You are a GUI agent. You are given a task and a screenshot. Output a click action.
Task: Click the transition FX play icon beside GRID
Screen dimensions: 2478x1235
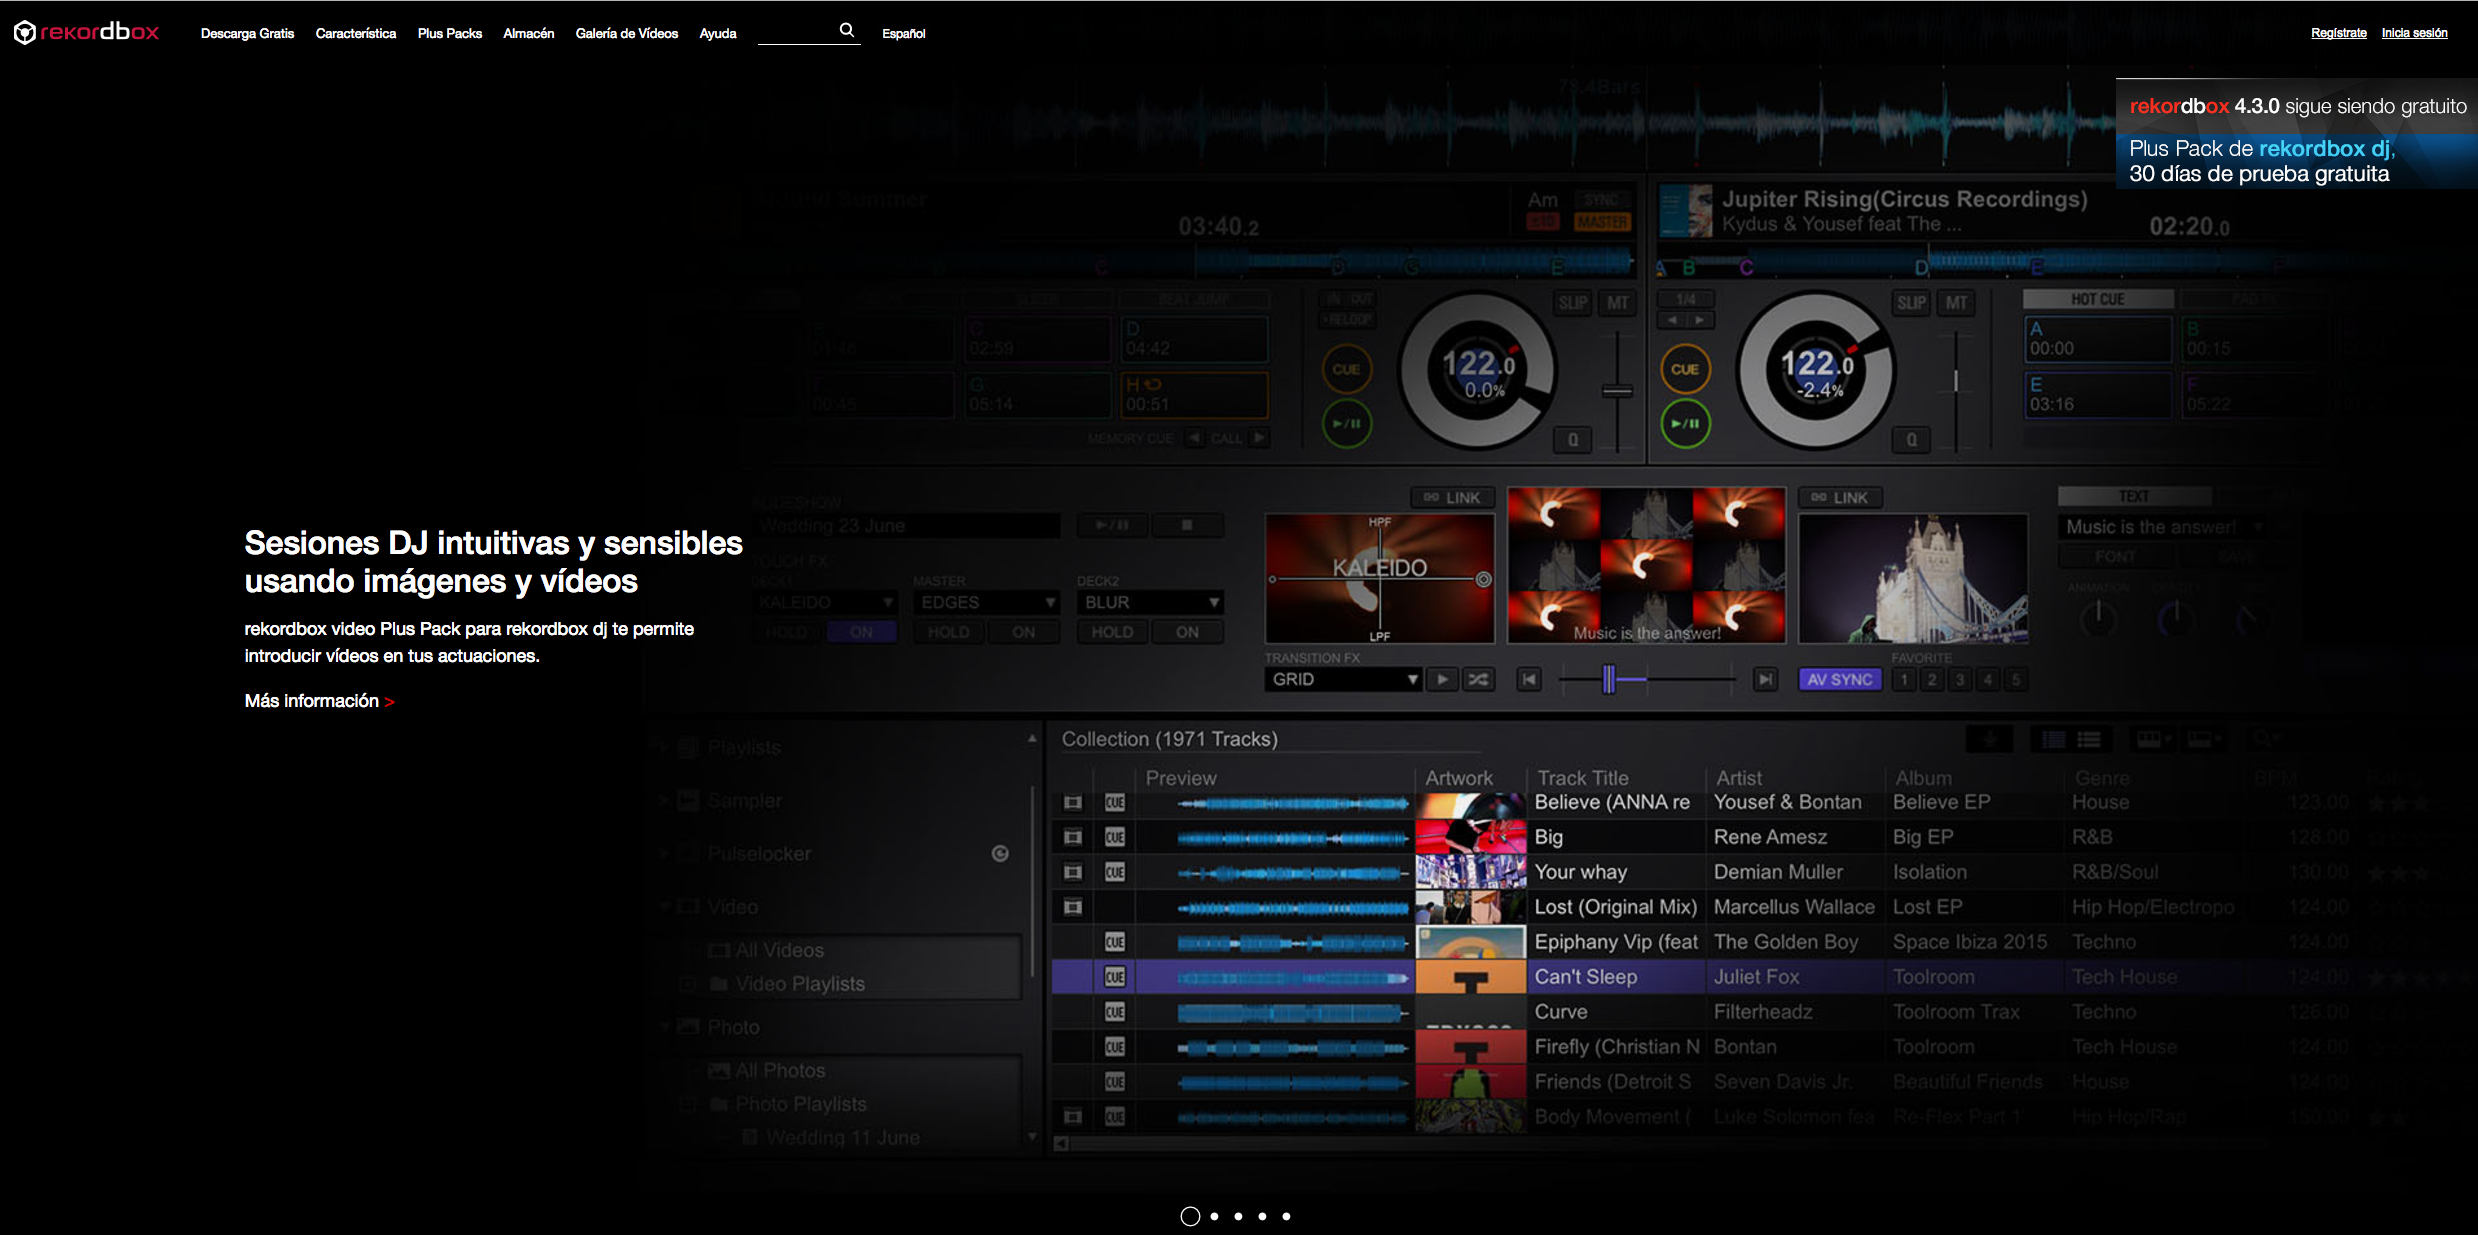point(1441,680)
